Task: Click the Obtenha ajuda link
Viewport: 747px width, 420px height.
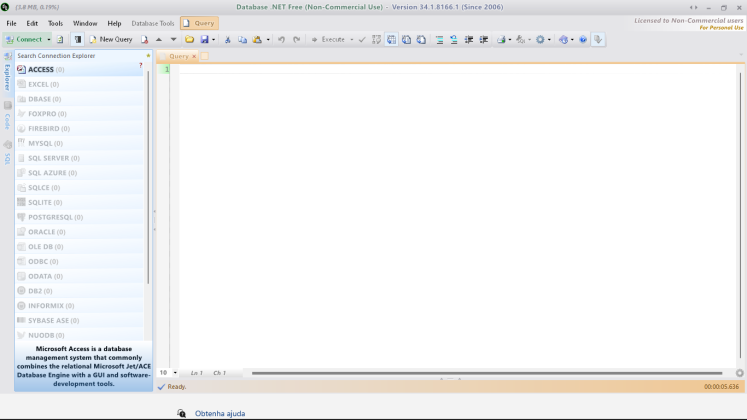Action: pos(220,413)
